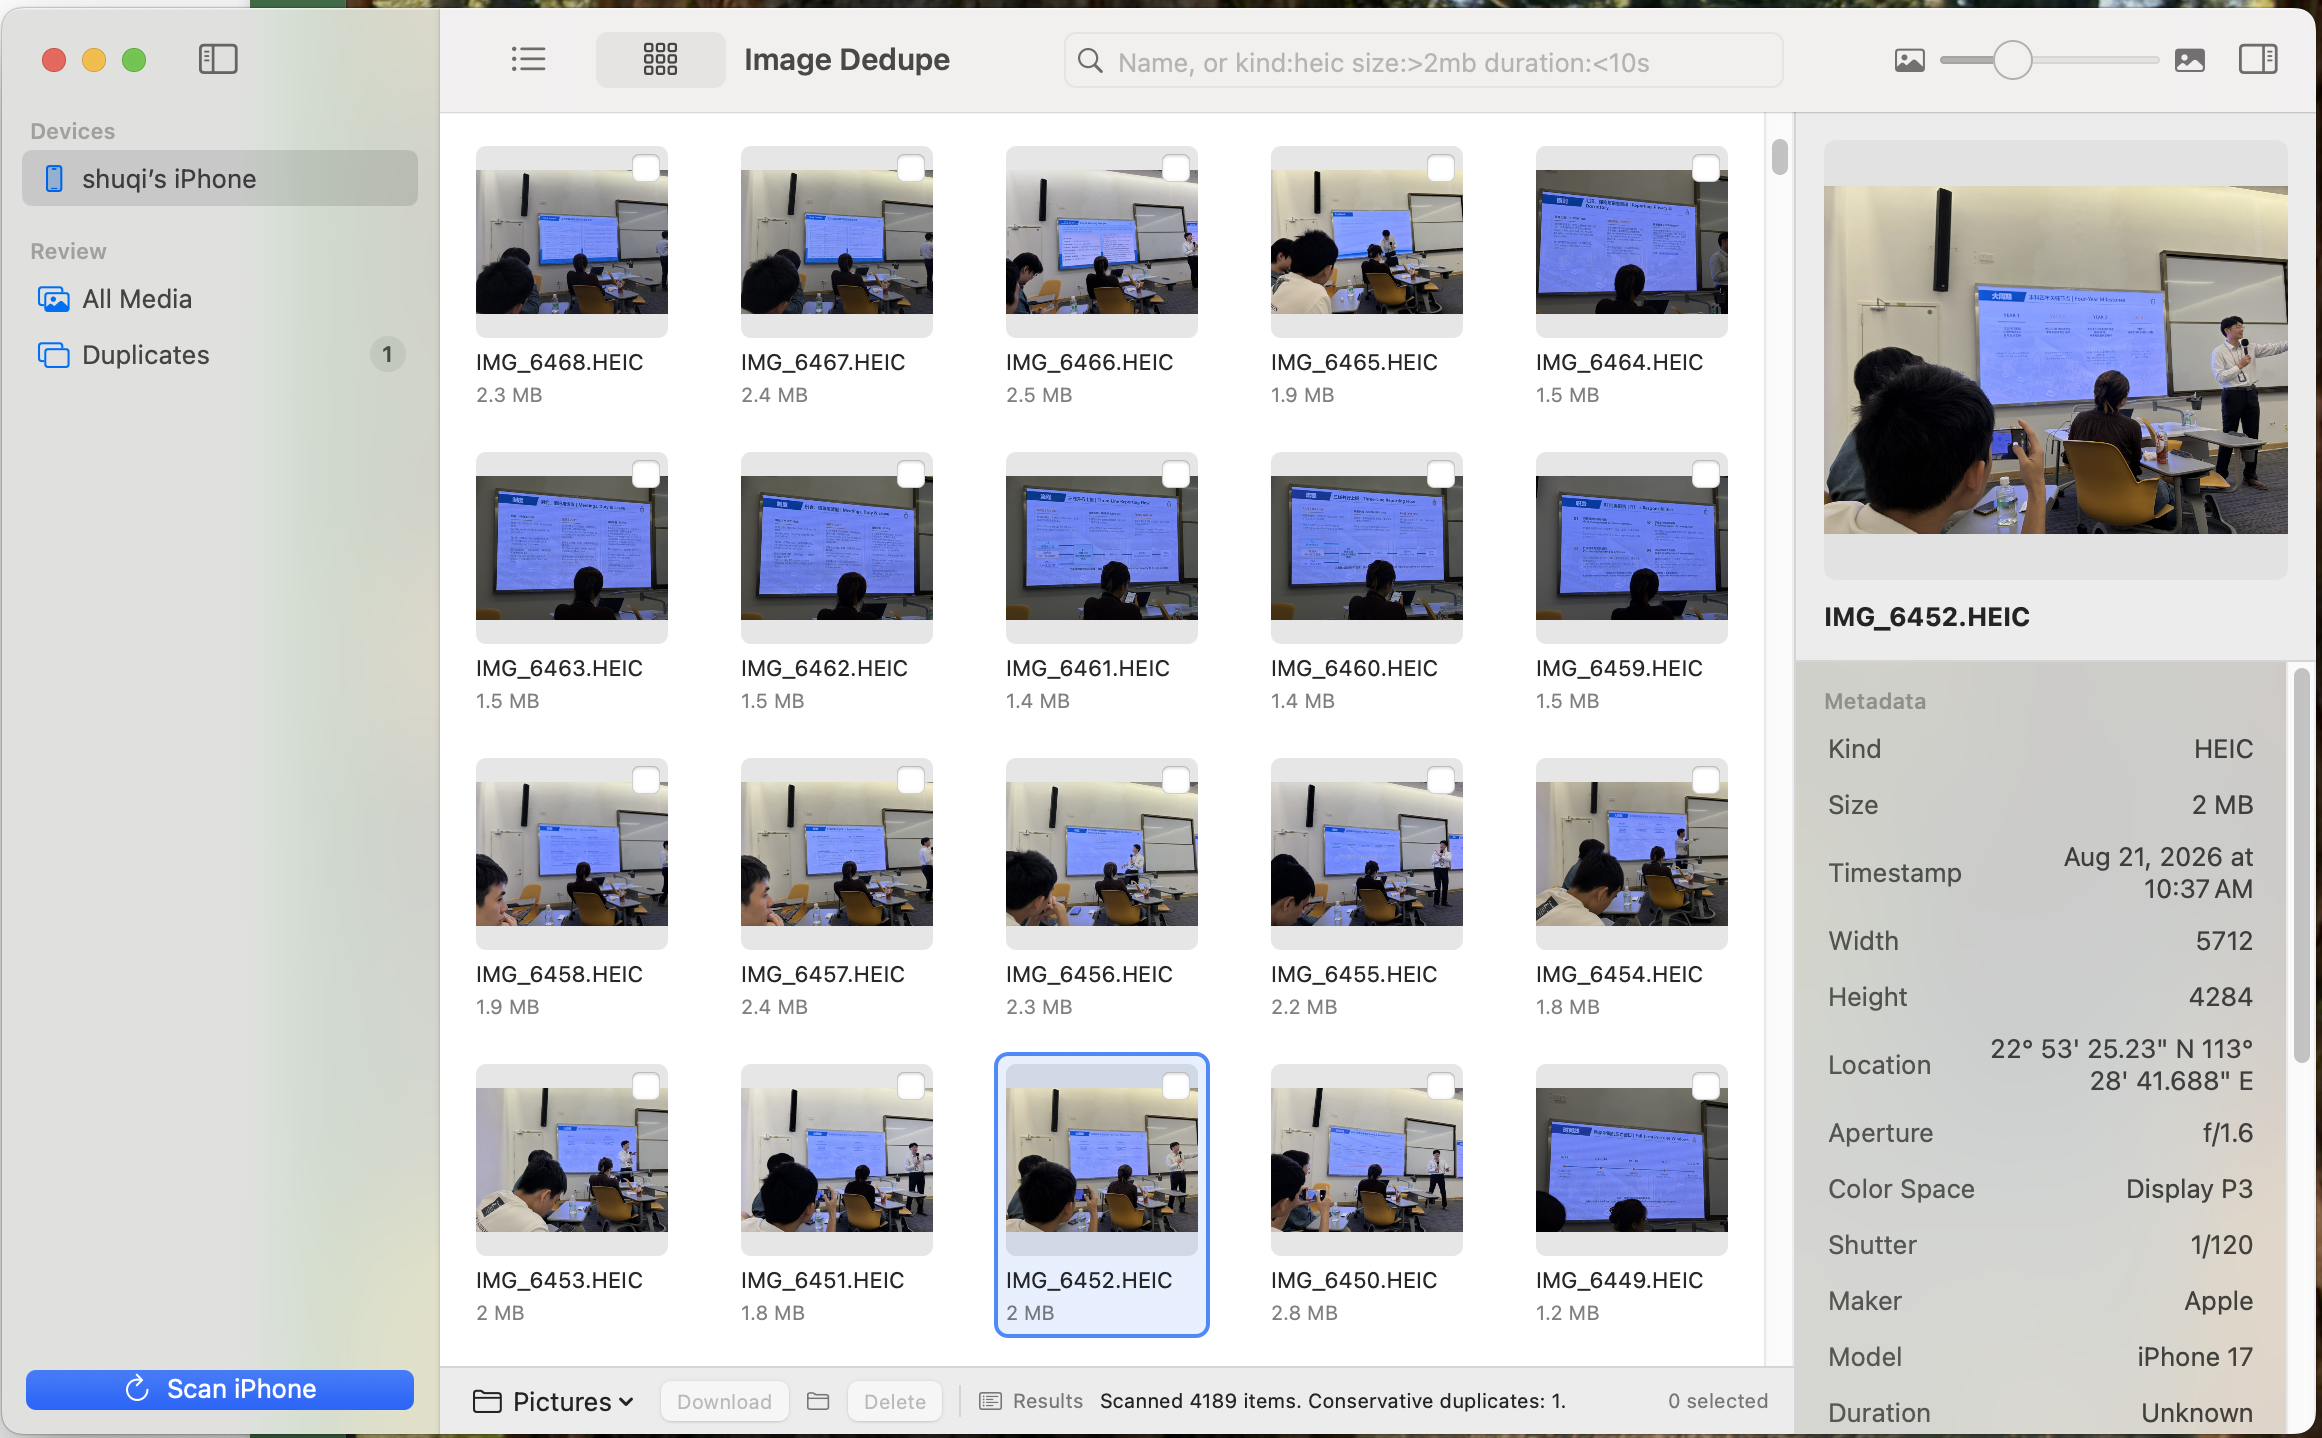Click the Kind HEIC value
The image size is (2322, 1438).
(x=2223, y=749)
